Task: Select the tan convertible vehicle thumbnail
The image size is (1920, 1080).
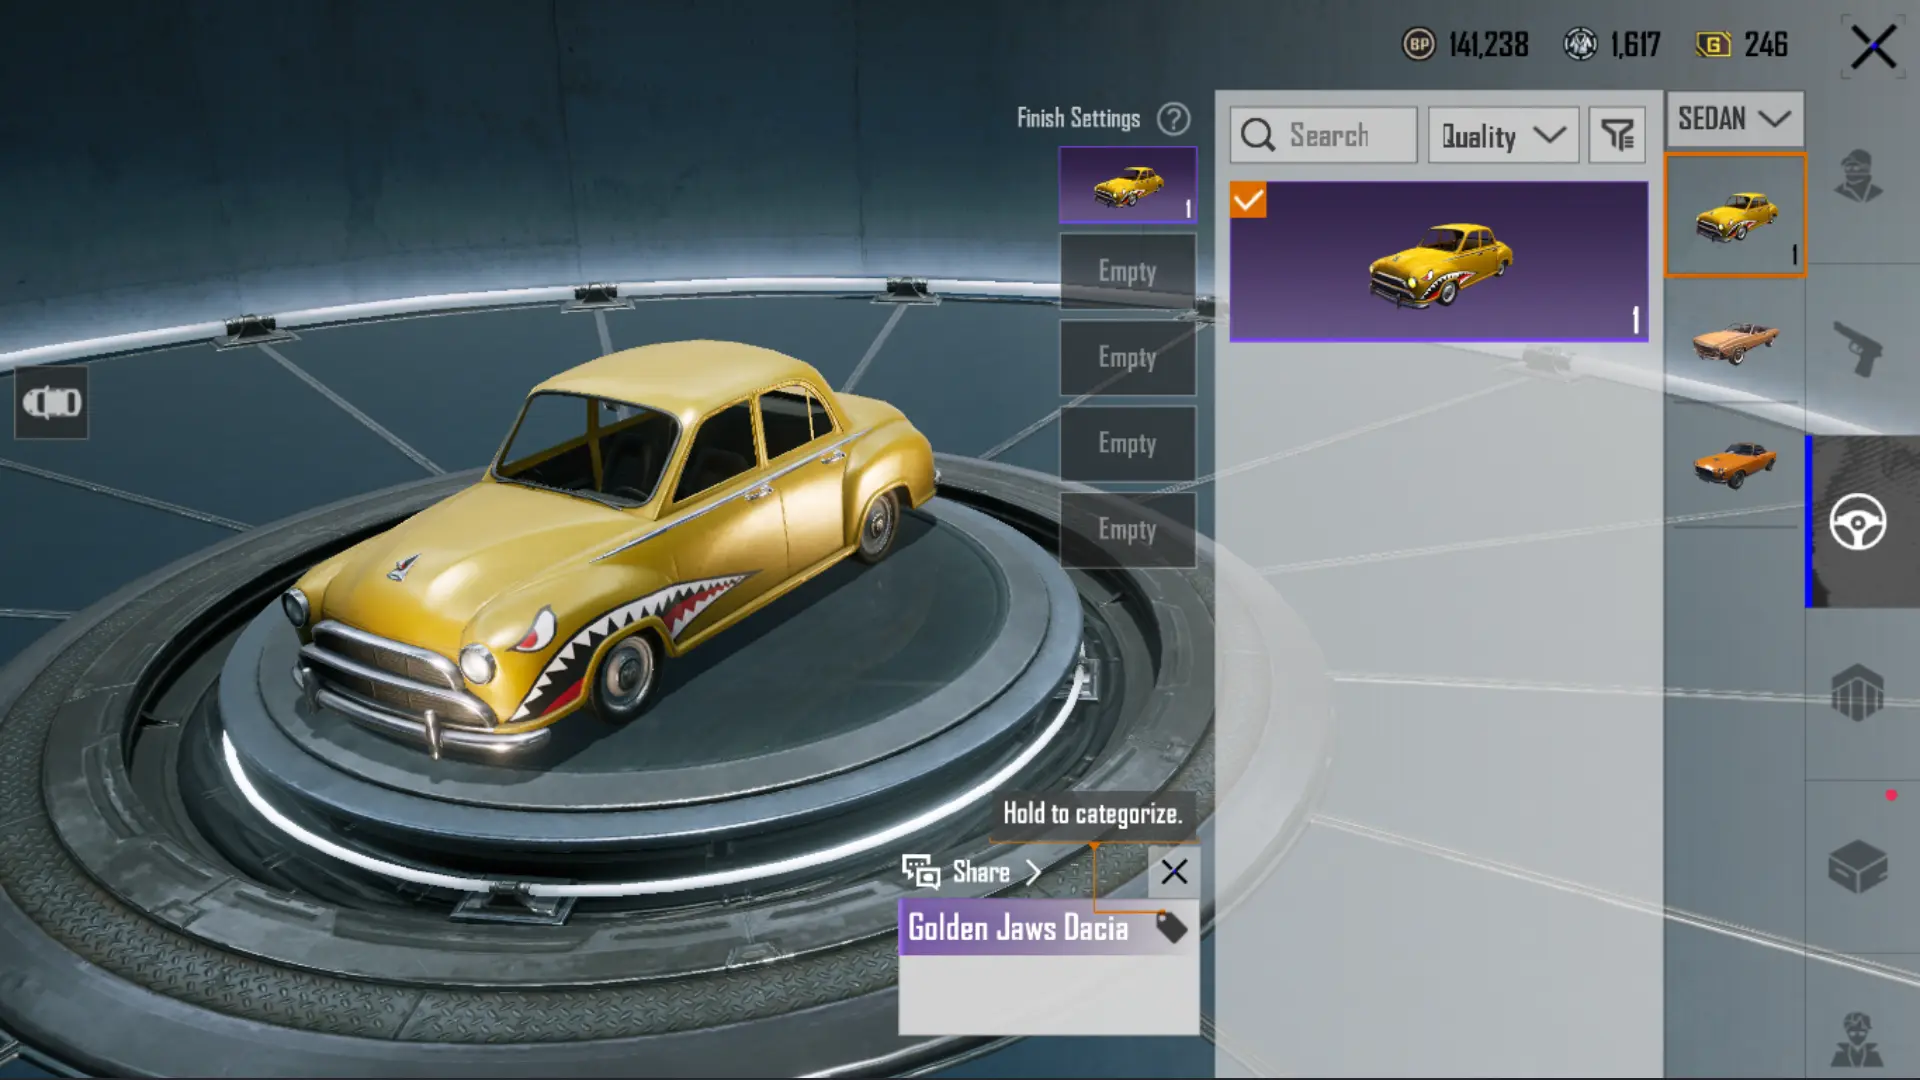Action: tap(1735, 341)
